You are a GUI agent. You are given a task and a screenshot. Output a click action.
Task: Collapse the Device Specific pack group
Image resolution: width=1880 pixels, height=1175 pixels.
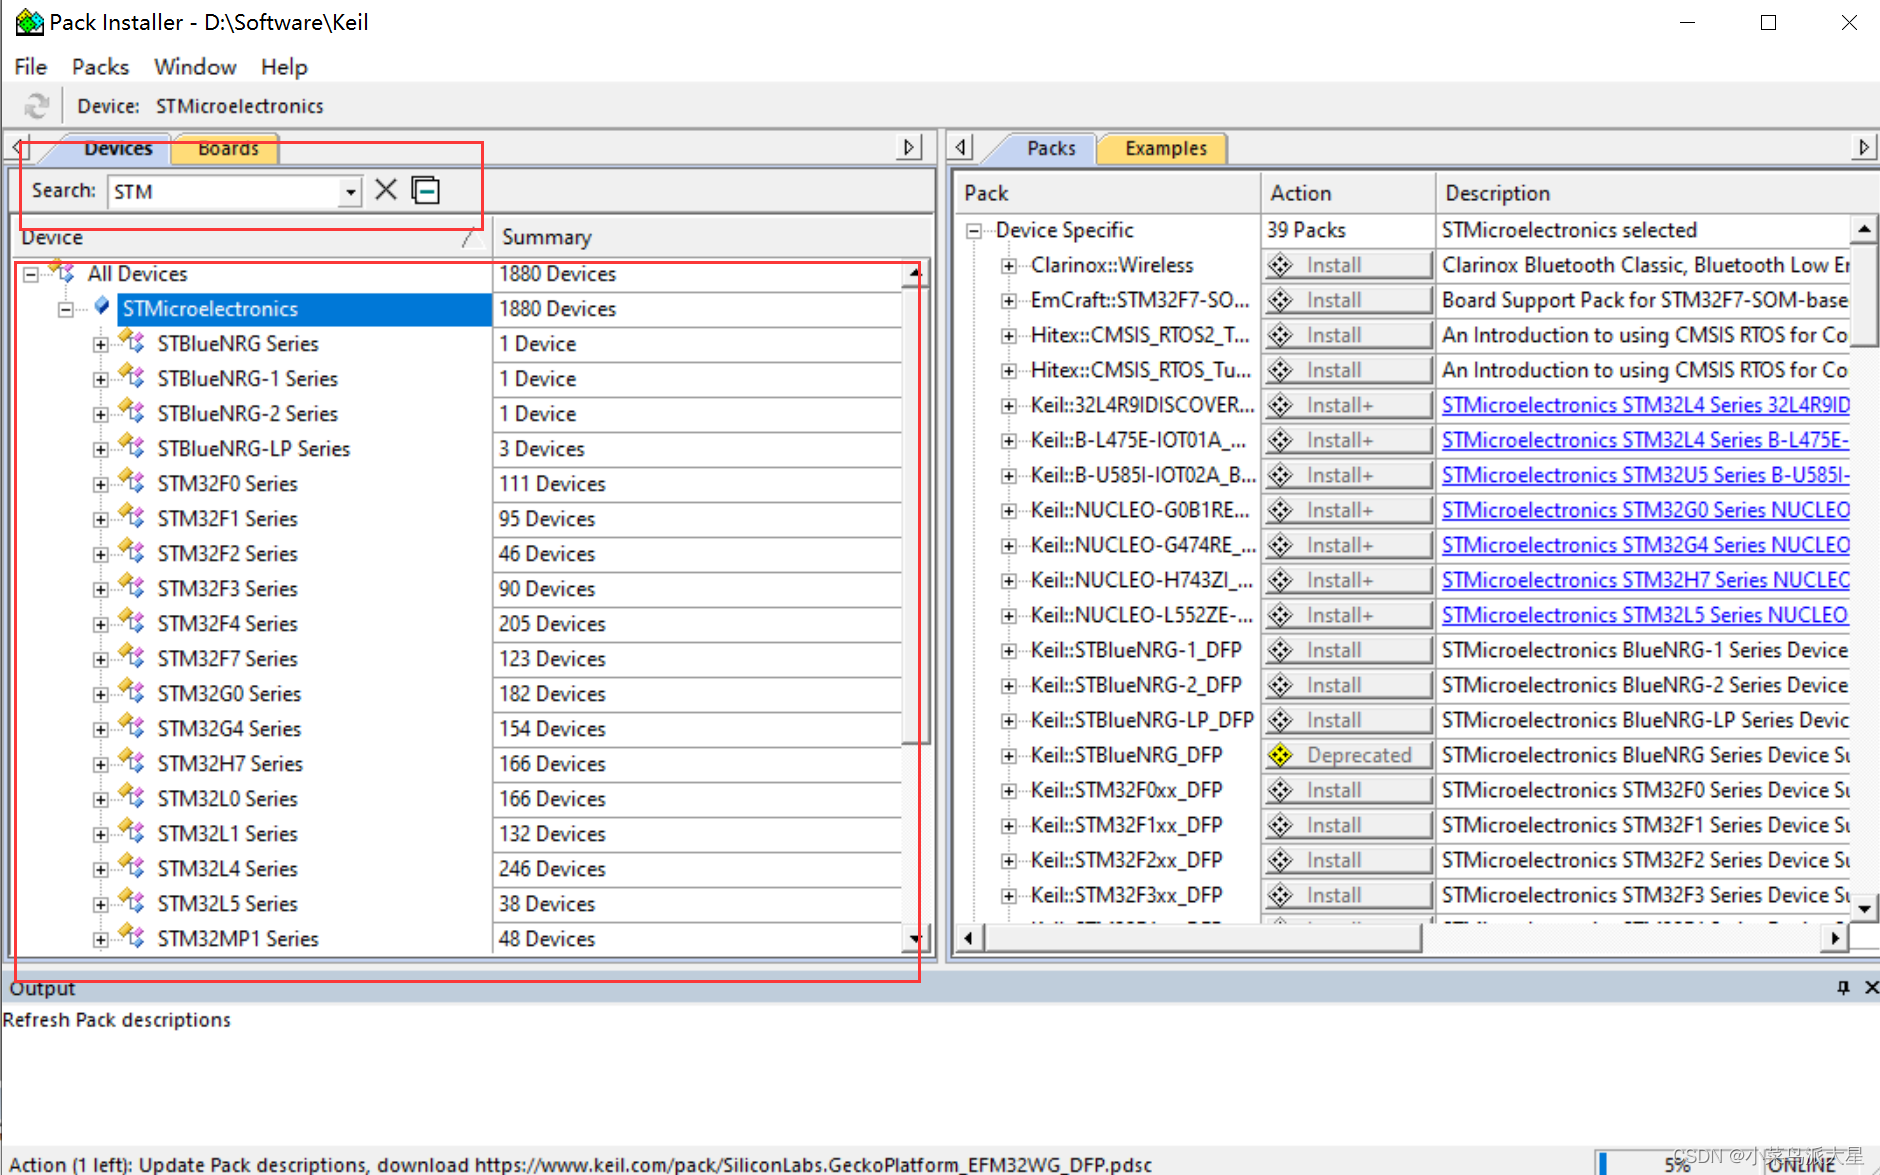point(973,231)
